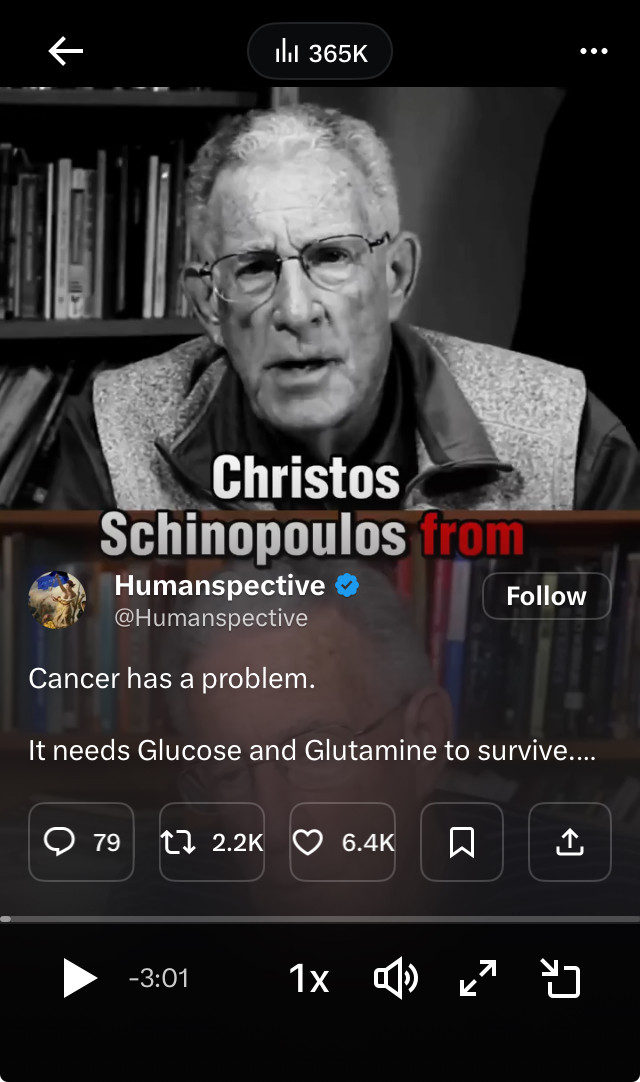The image size is (640, 1082).
Task: Follow the Humanspective account
Action: coord(546,596)
